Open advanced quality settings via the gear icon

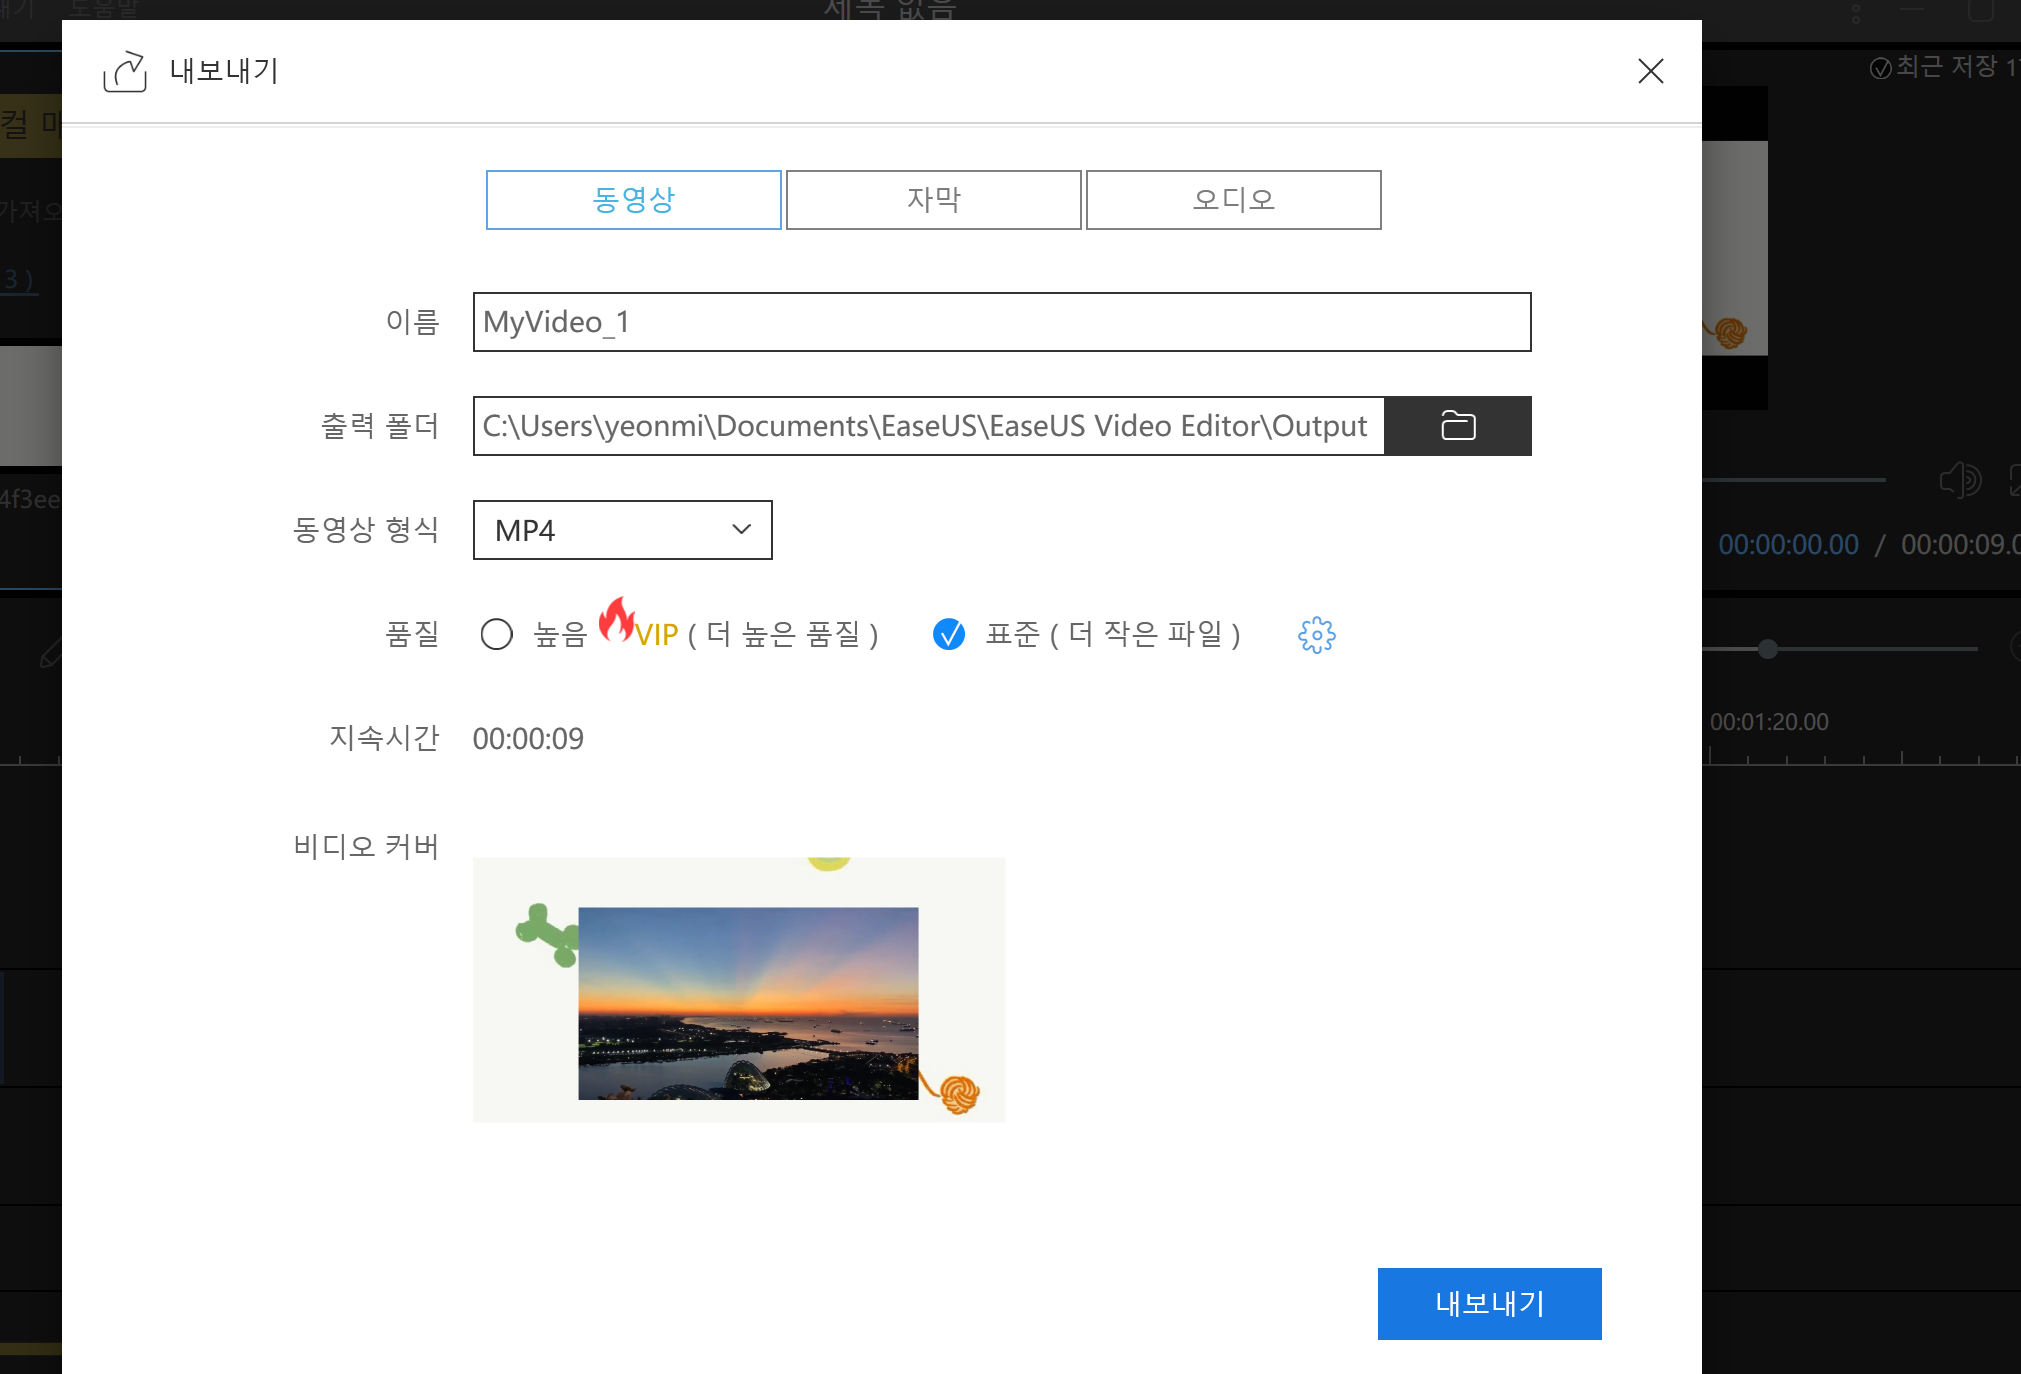tap(1316, 635)
